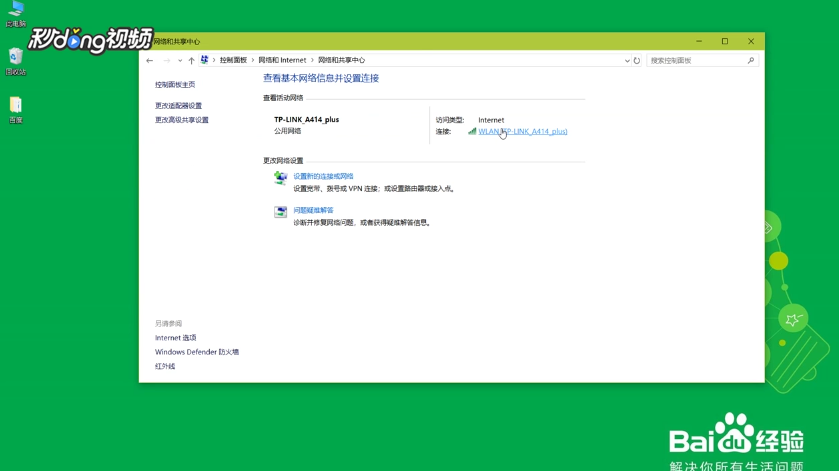Open 红外线 link
This screenshot has width=839, height=471.
pos(165,366)
